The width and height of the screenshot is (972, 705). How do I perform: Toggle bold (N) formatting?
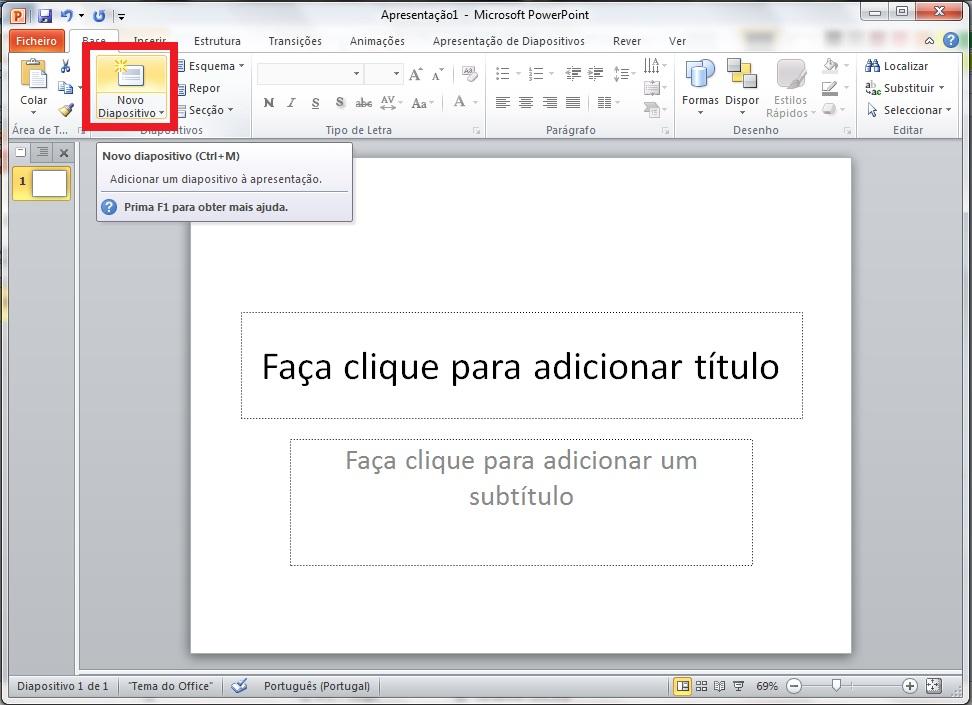[x=268, y=103]
